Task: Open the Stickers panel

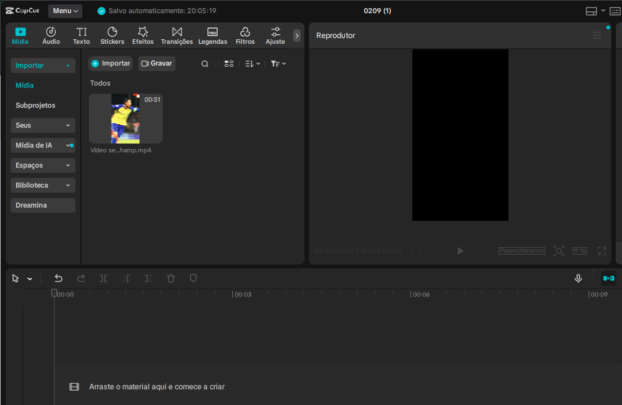Action: point(112,36)
